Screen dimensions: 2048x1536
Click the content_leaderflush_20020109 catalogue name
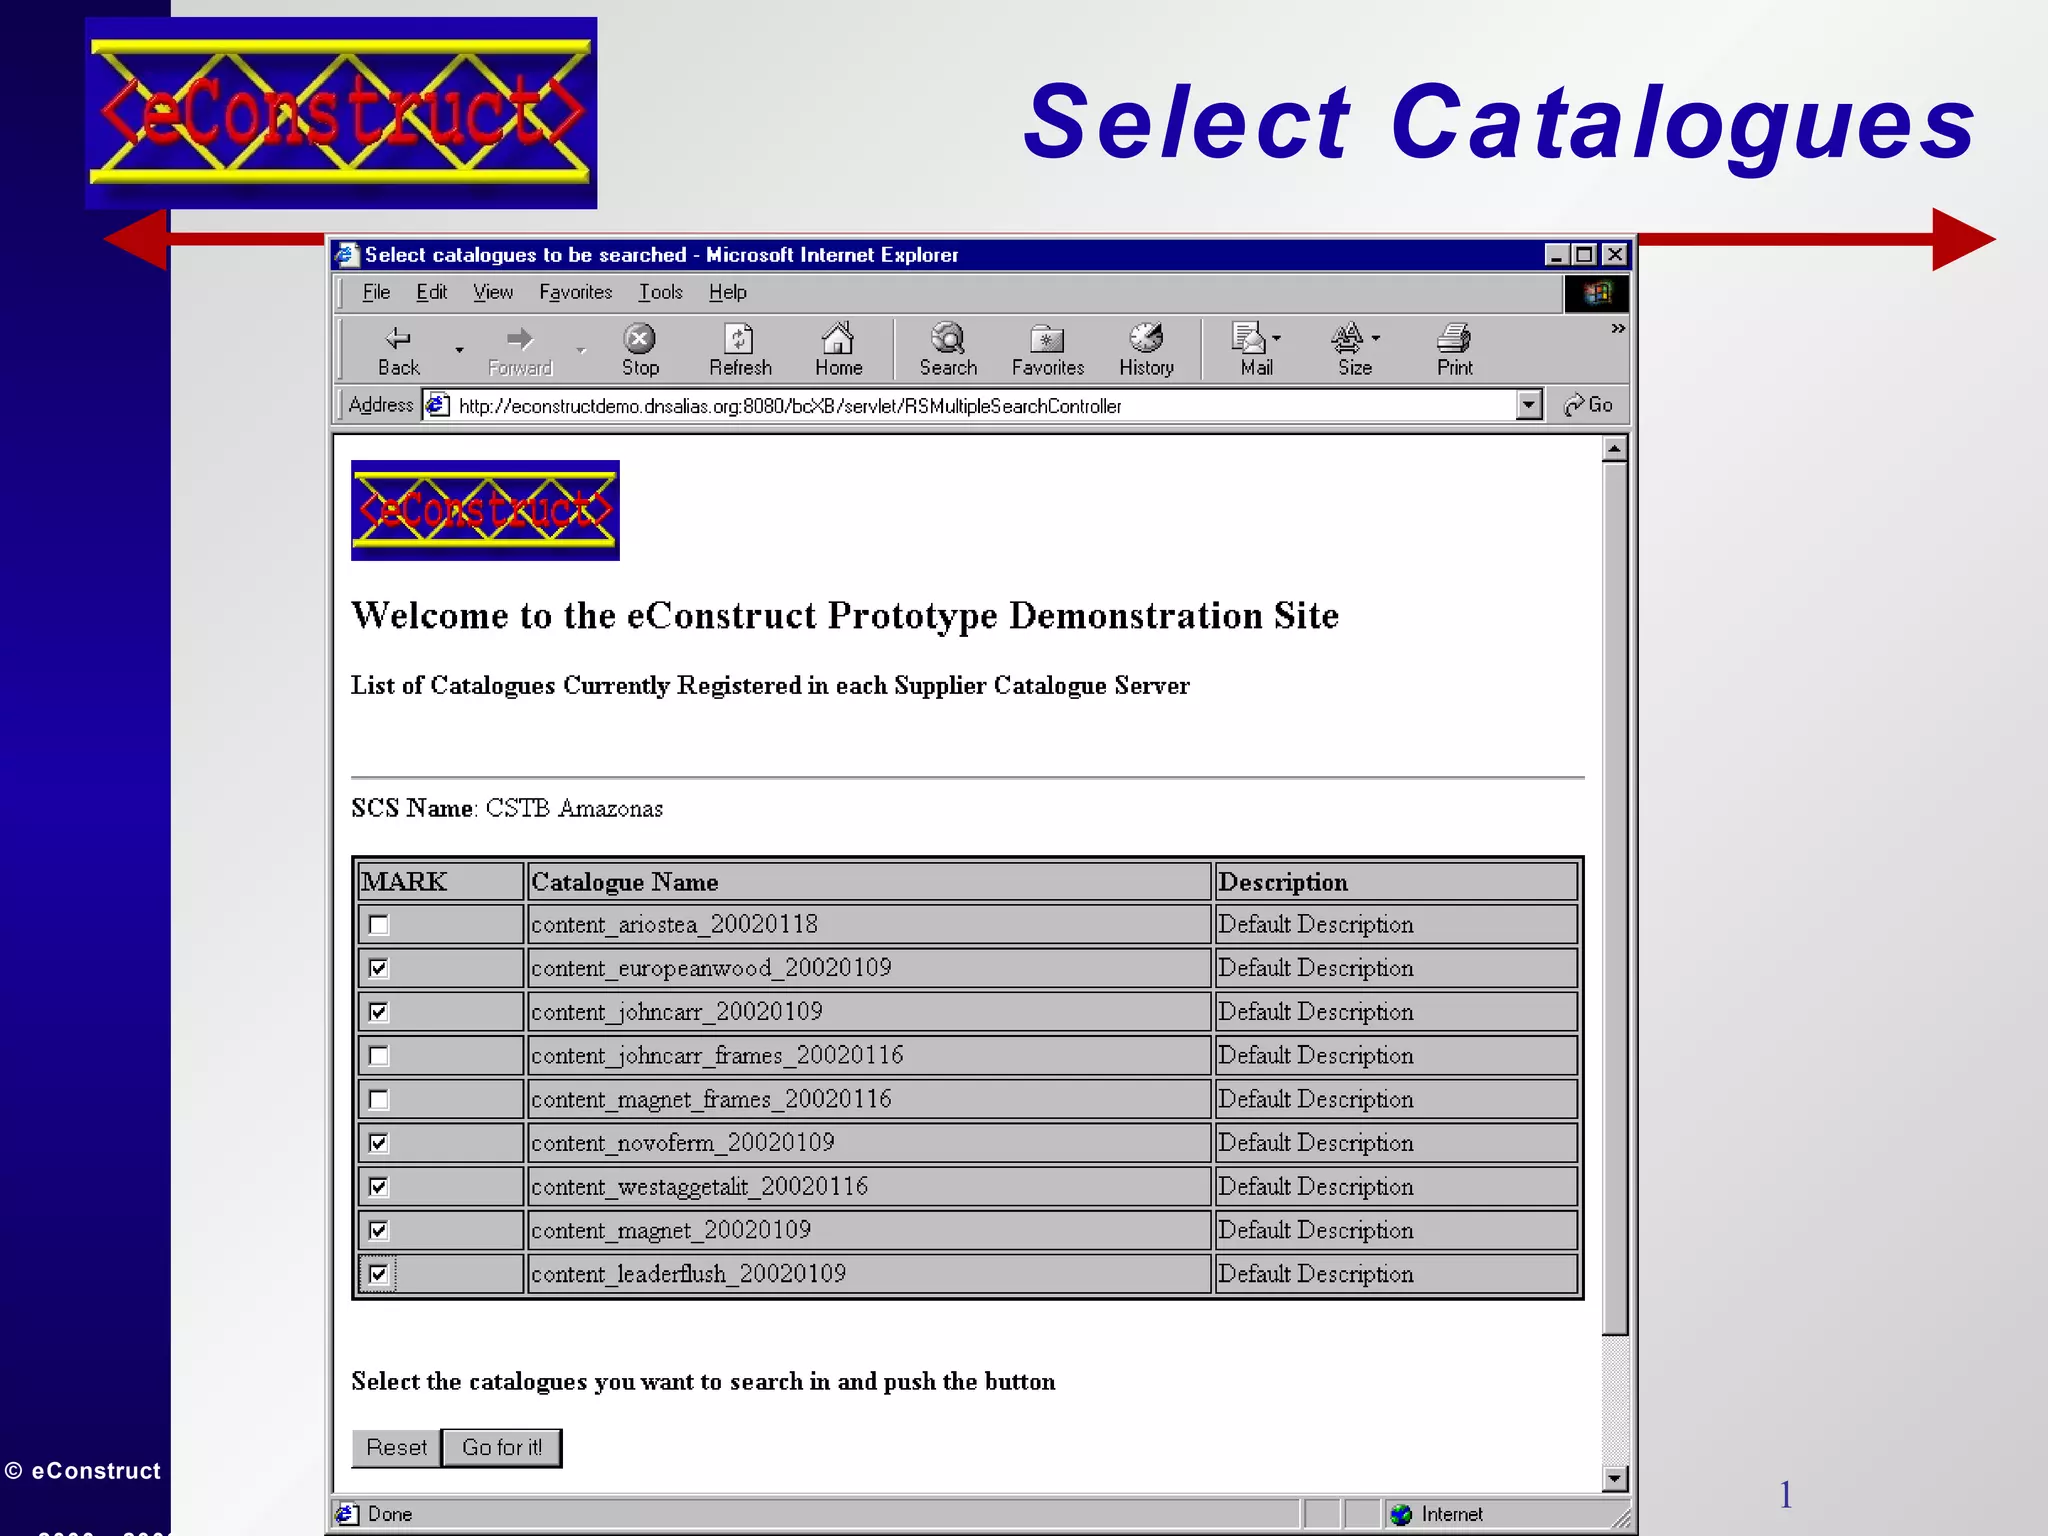688,1274
